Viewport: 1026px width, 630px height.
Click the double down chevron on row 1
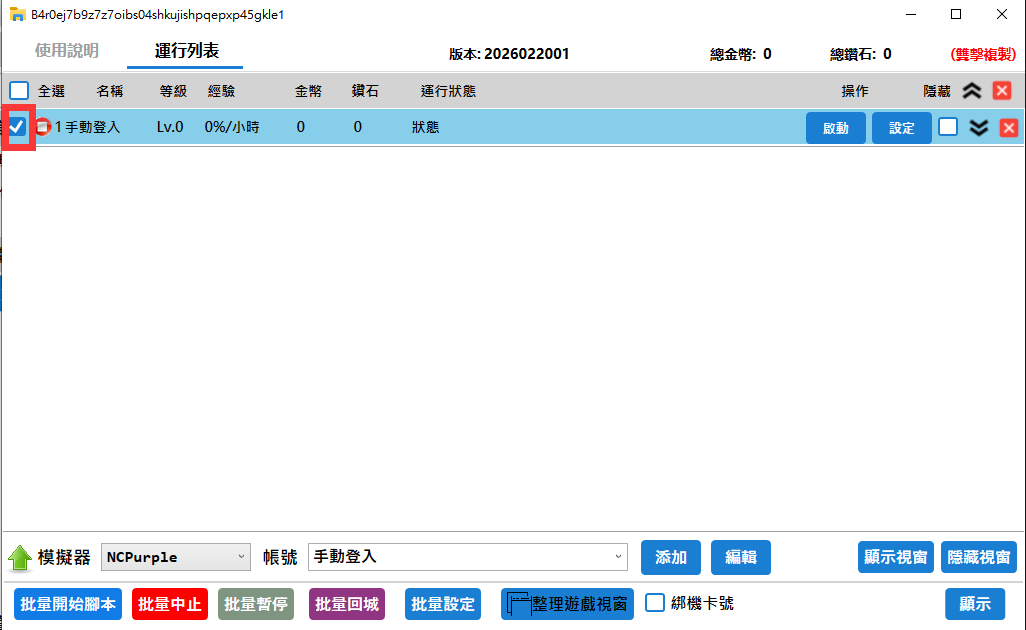pos(979,127)
